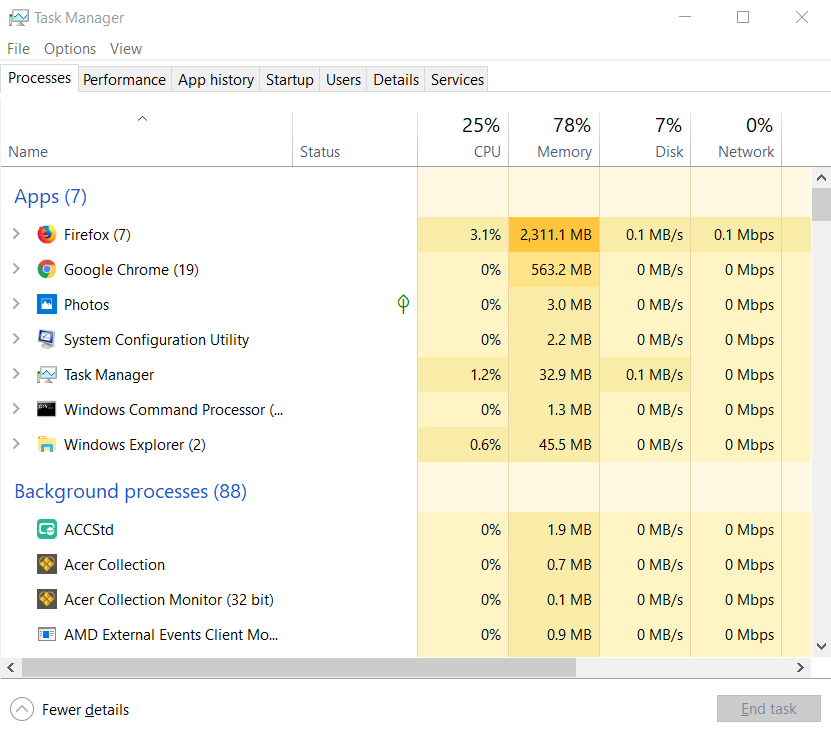The width and height of the screenshot is (831, 737).
Task: Click the scroll up arrow
Action: coord(821,177)
